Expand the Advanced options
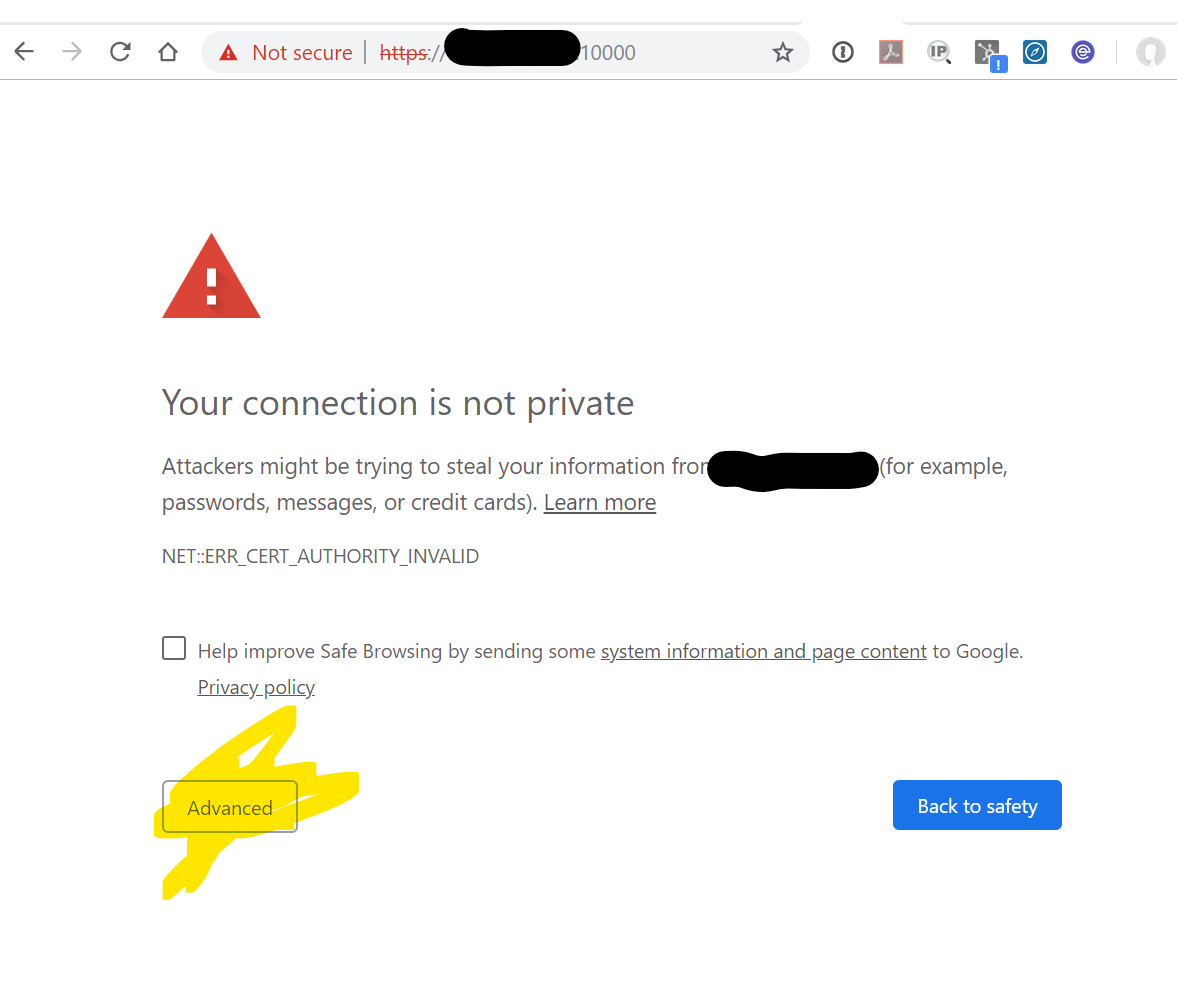 point(230,806)
